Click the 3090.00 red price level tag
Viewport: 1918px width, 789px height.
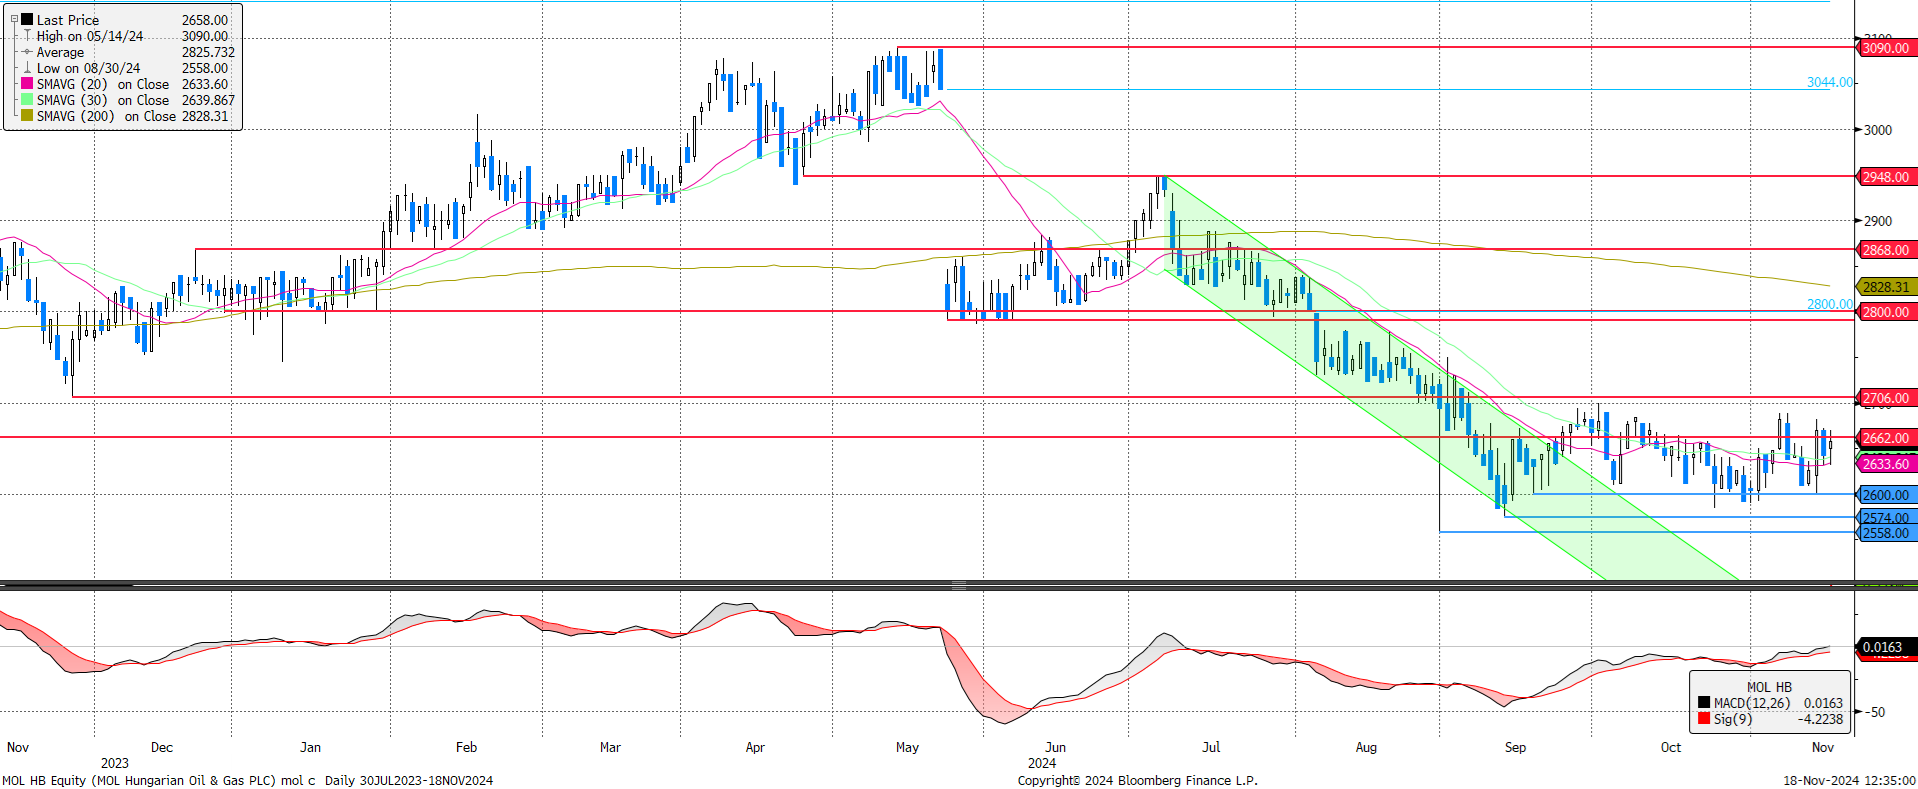click(x=1886, y=48)
